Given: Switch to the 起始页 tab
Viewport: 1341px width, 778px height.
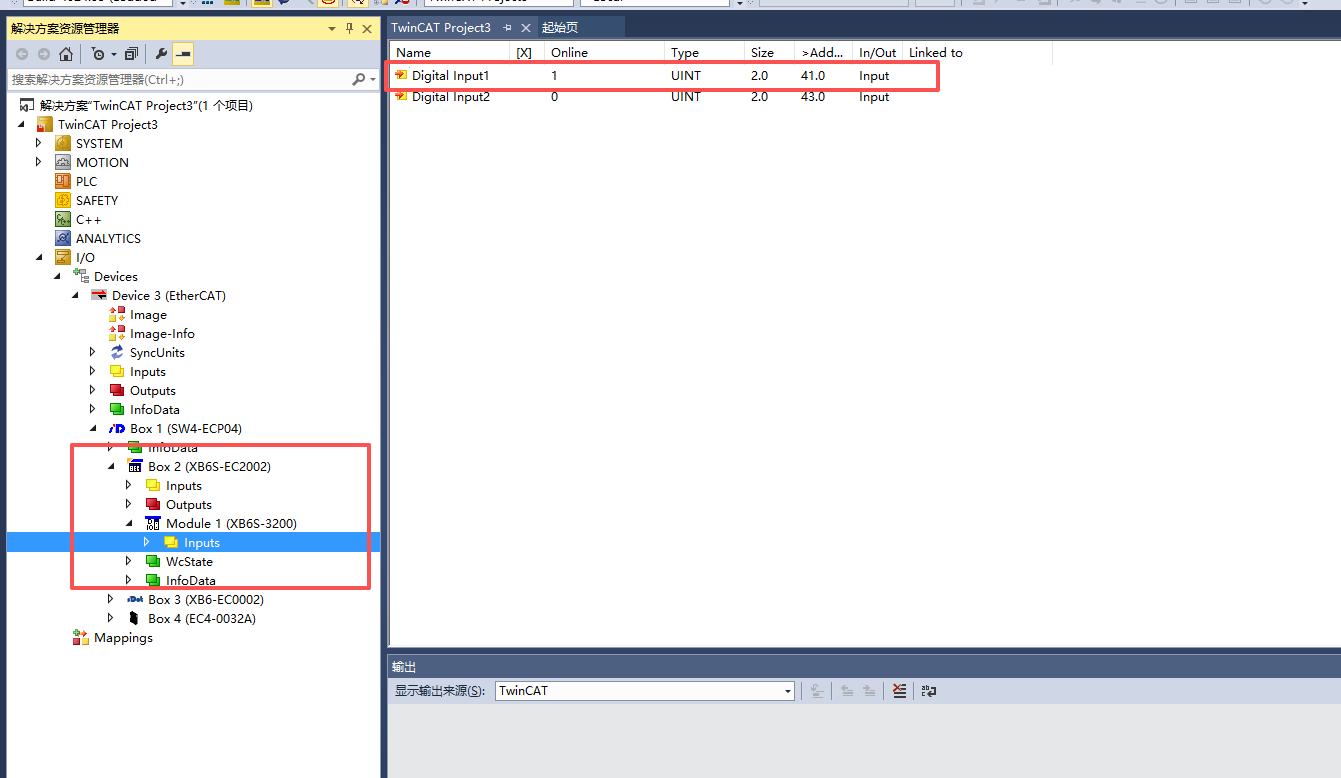Looking at the screenshot, I should [560, 28].
